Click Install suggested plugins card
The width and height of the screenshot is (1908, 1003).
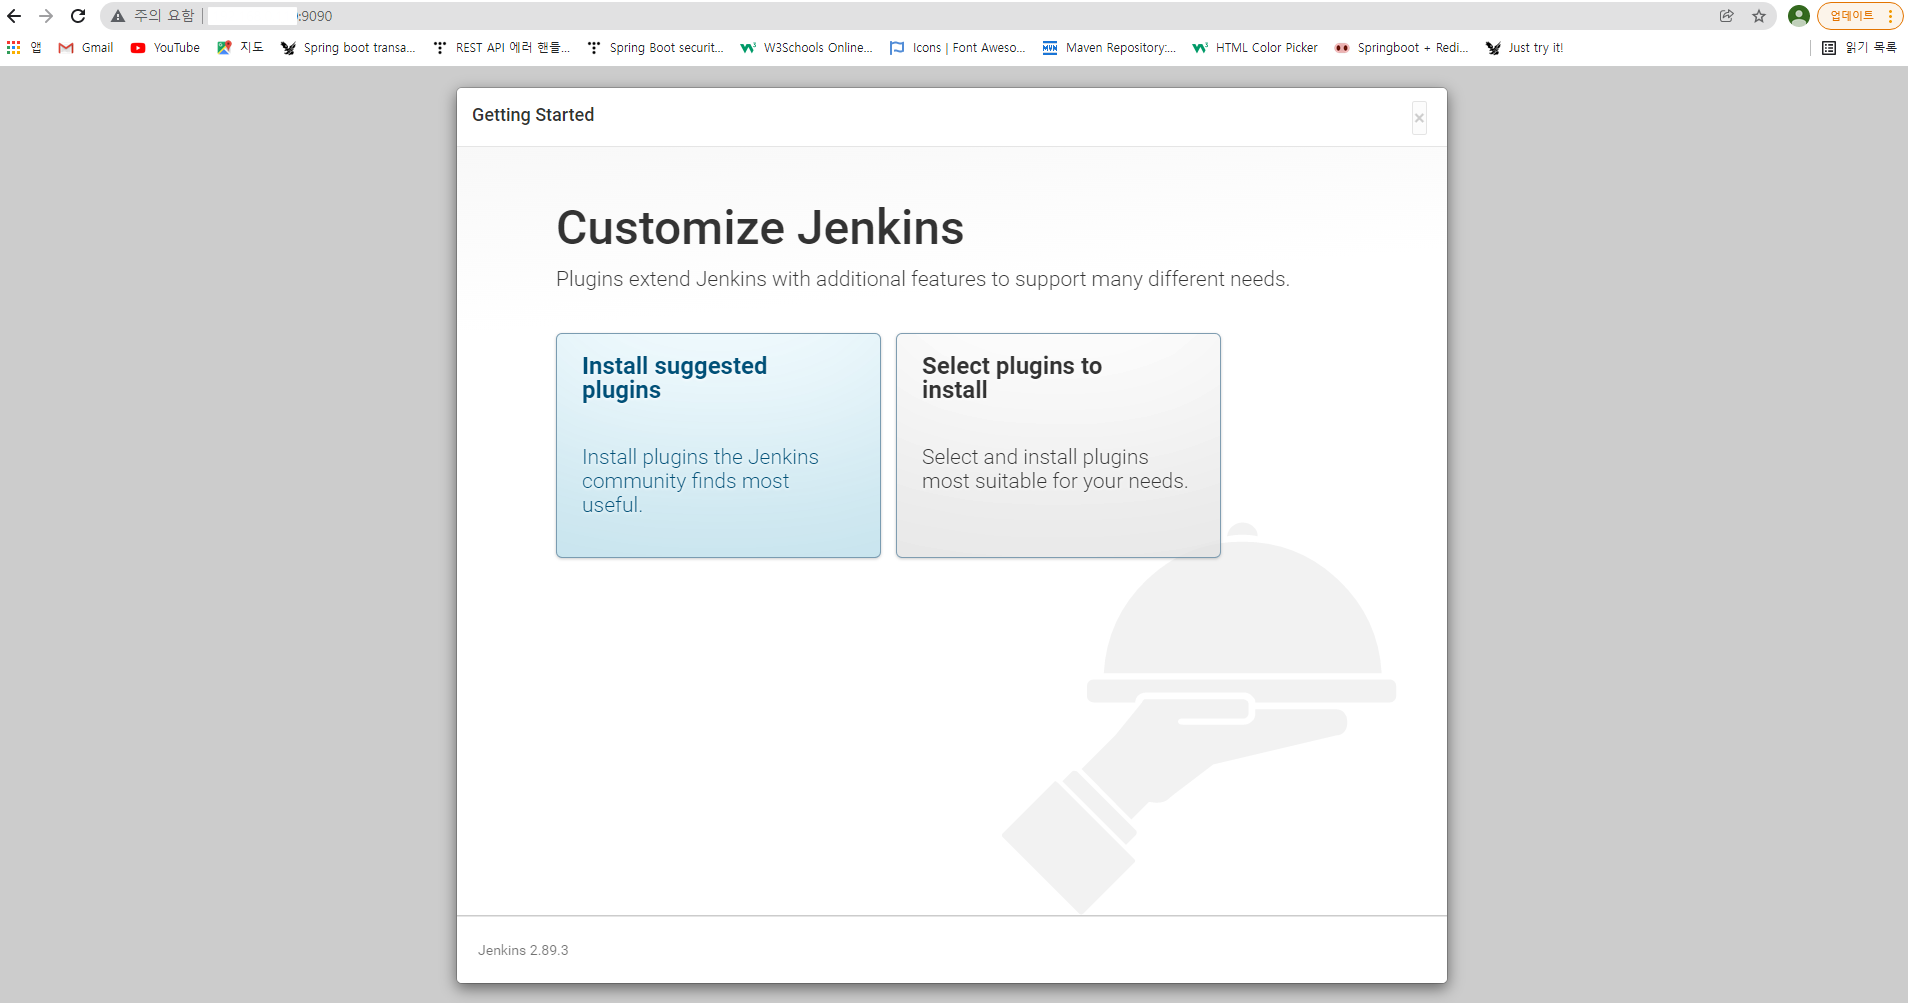point(718,445)
